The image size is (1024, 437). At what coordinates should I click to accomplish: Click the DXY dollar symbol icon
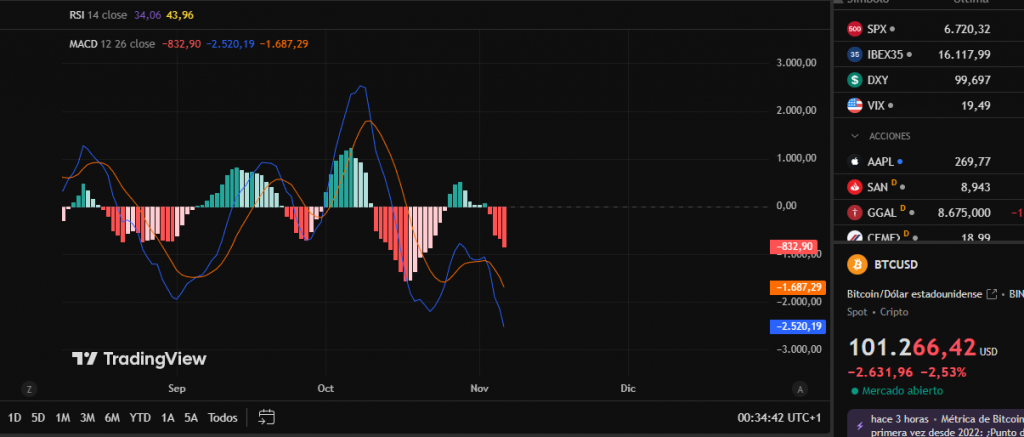click(855, 80)
